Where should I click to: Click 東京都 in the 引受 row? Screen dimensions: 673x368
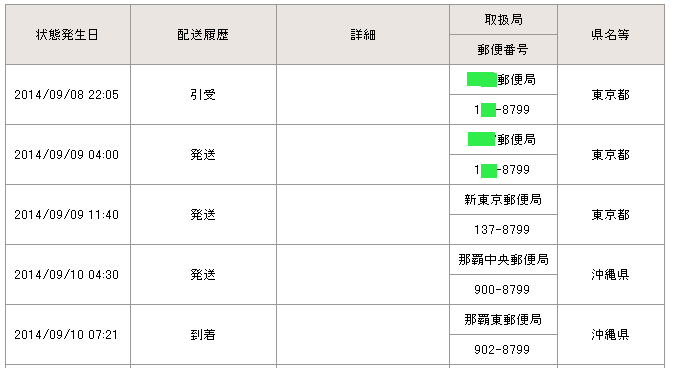tap(611, 95)
